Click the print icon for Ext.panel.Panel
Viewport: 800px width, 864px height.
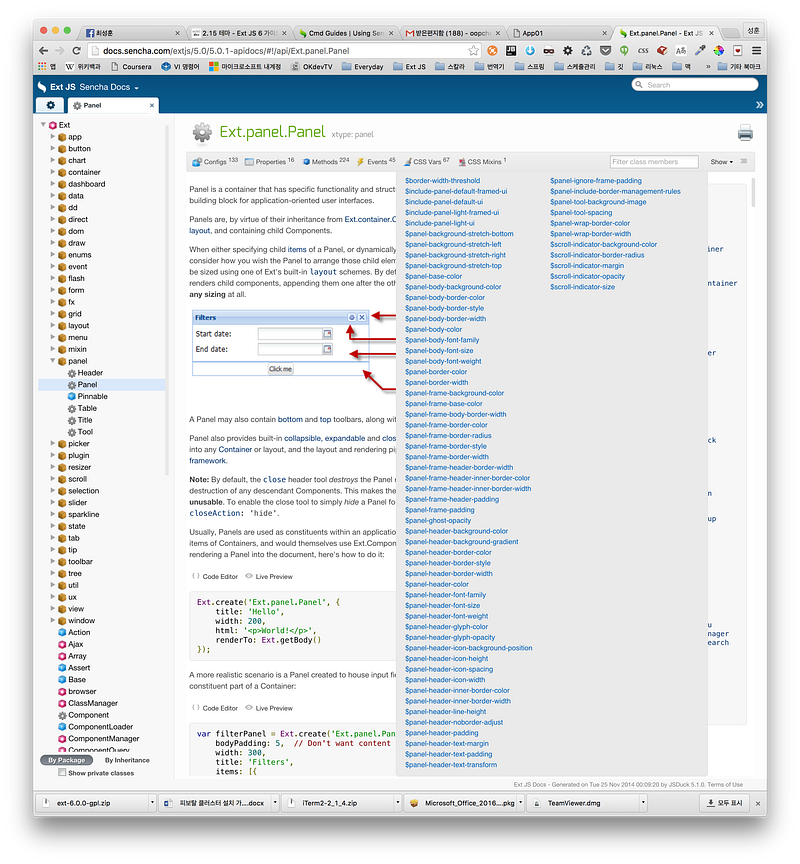pyautogui.click(x=745, y=133)
